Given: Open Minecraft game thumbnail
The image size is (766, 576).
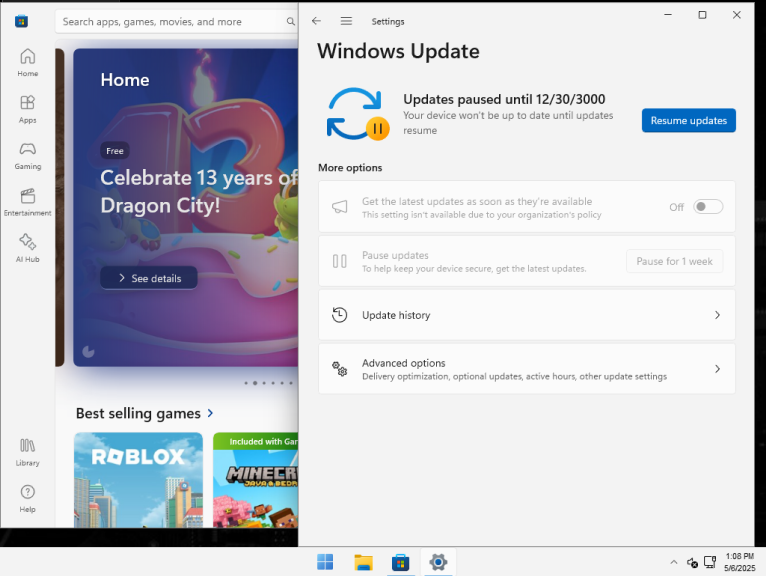Looking at the screenshot, I should 255,480.
